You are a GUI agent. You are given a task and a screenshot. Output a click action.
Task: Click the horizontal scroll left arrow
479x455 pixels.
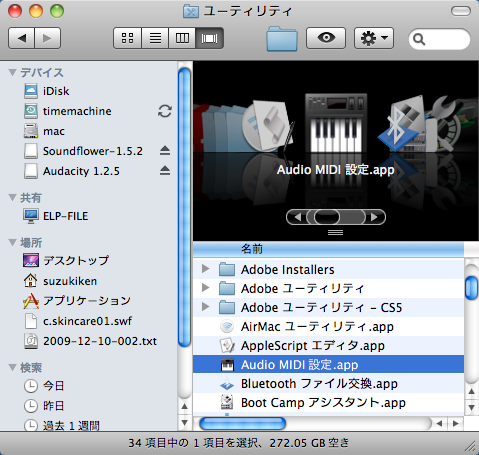440,424
